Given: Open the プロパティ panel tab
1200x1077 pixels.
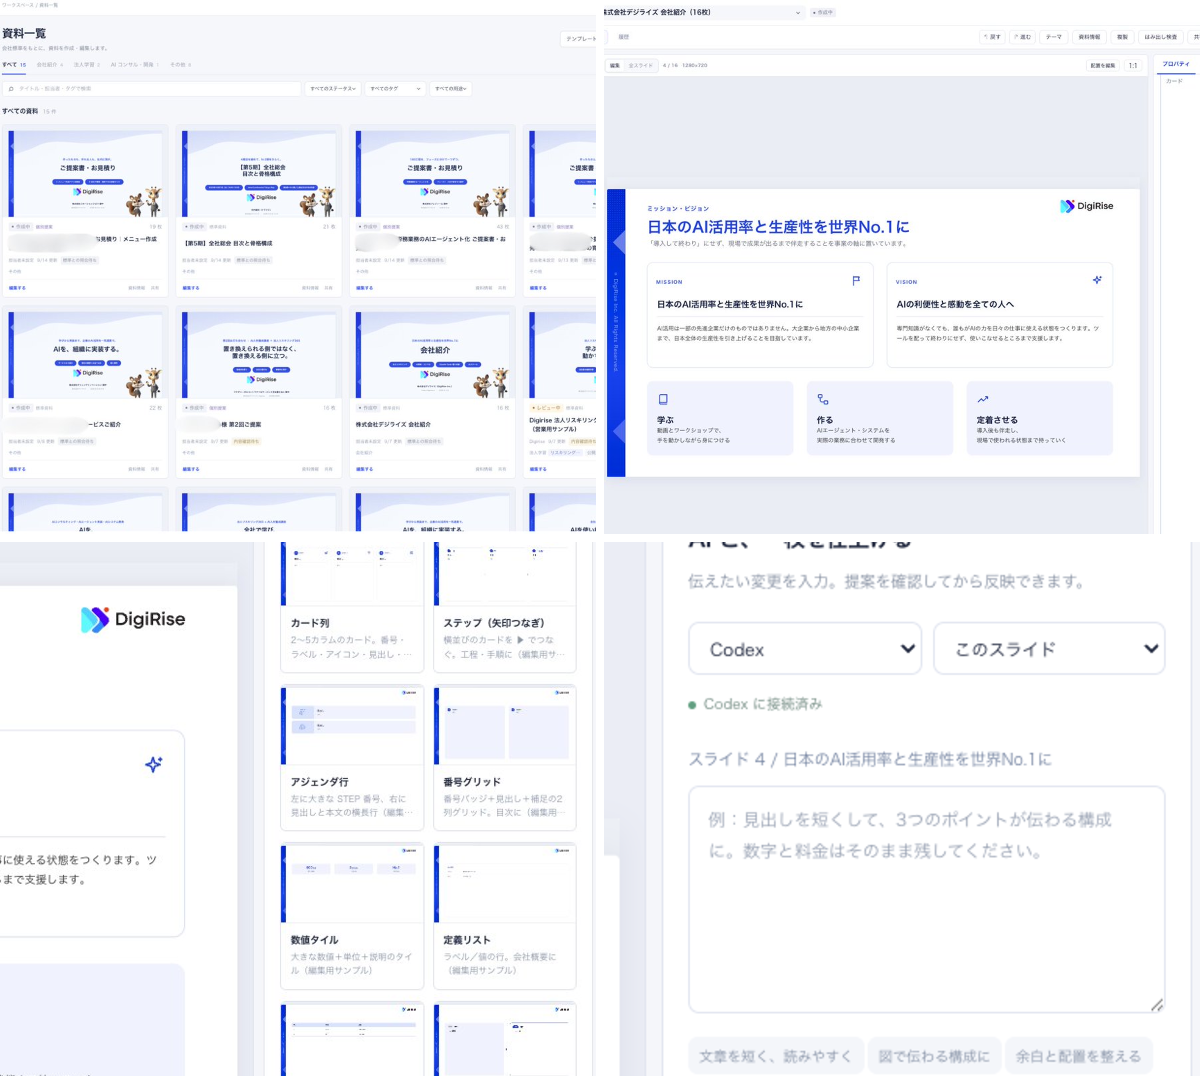Looking at the screenshot, I should point(1176,64).
